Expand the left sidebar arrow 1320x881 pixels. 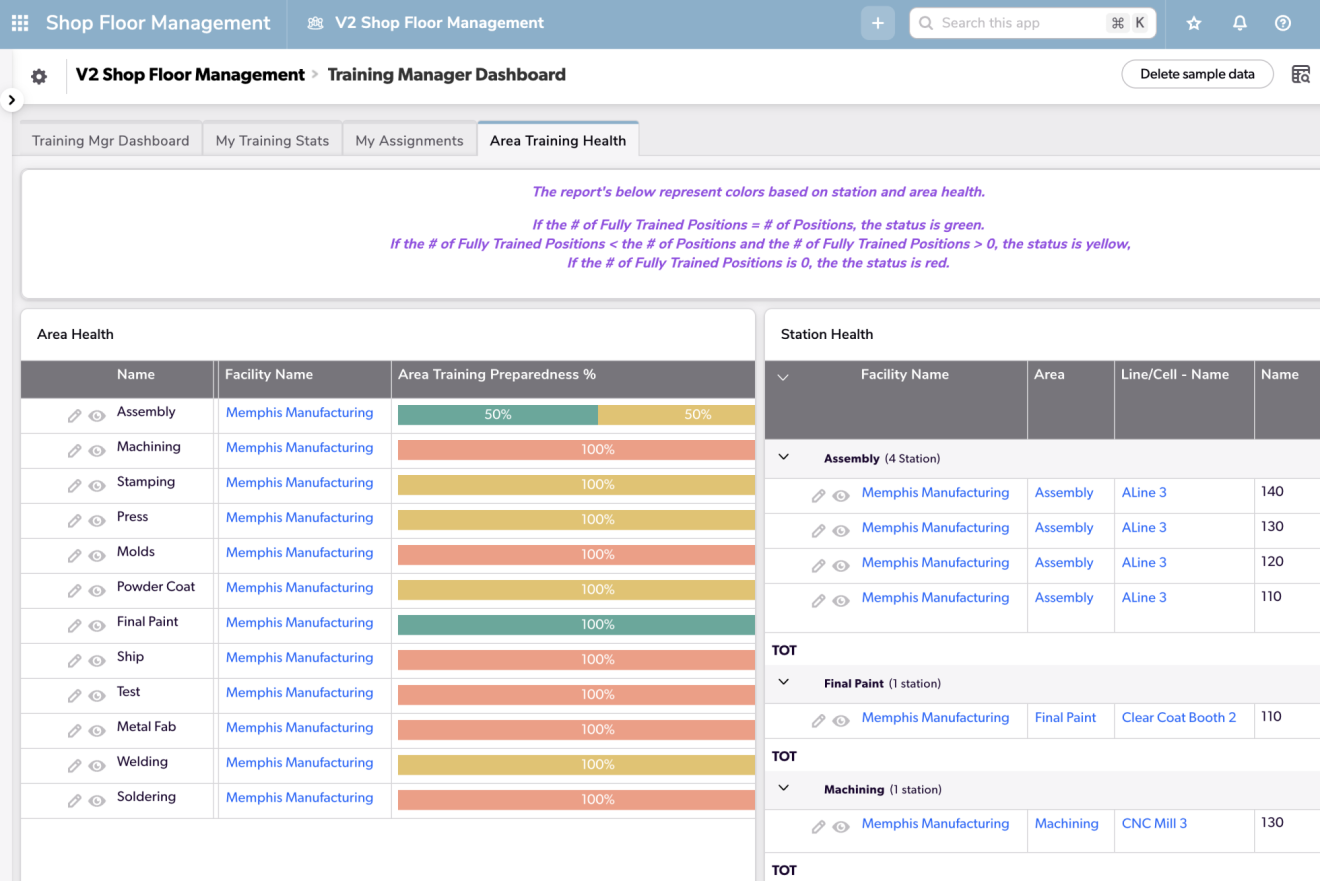pyautogui.click(x=11, y=100)
